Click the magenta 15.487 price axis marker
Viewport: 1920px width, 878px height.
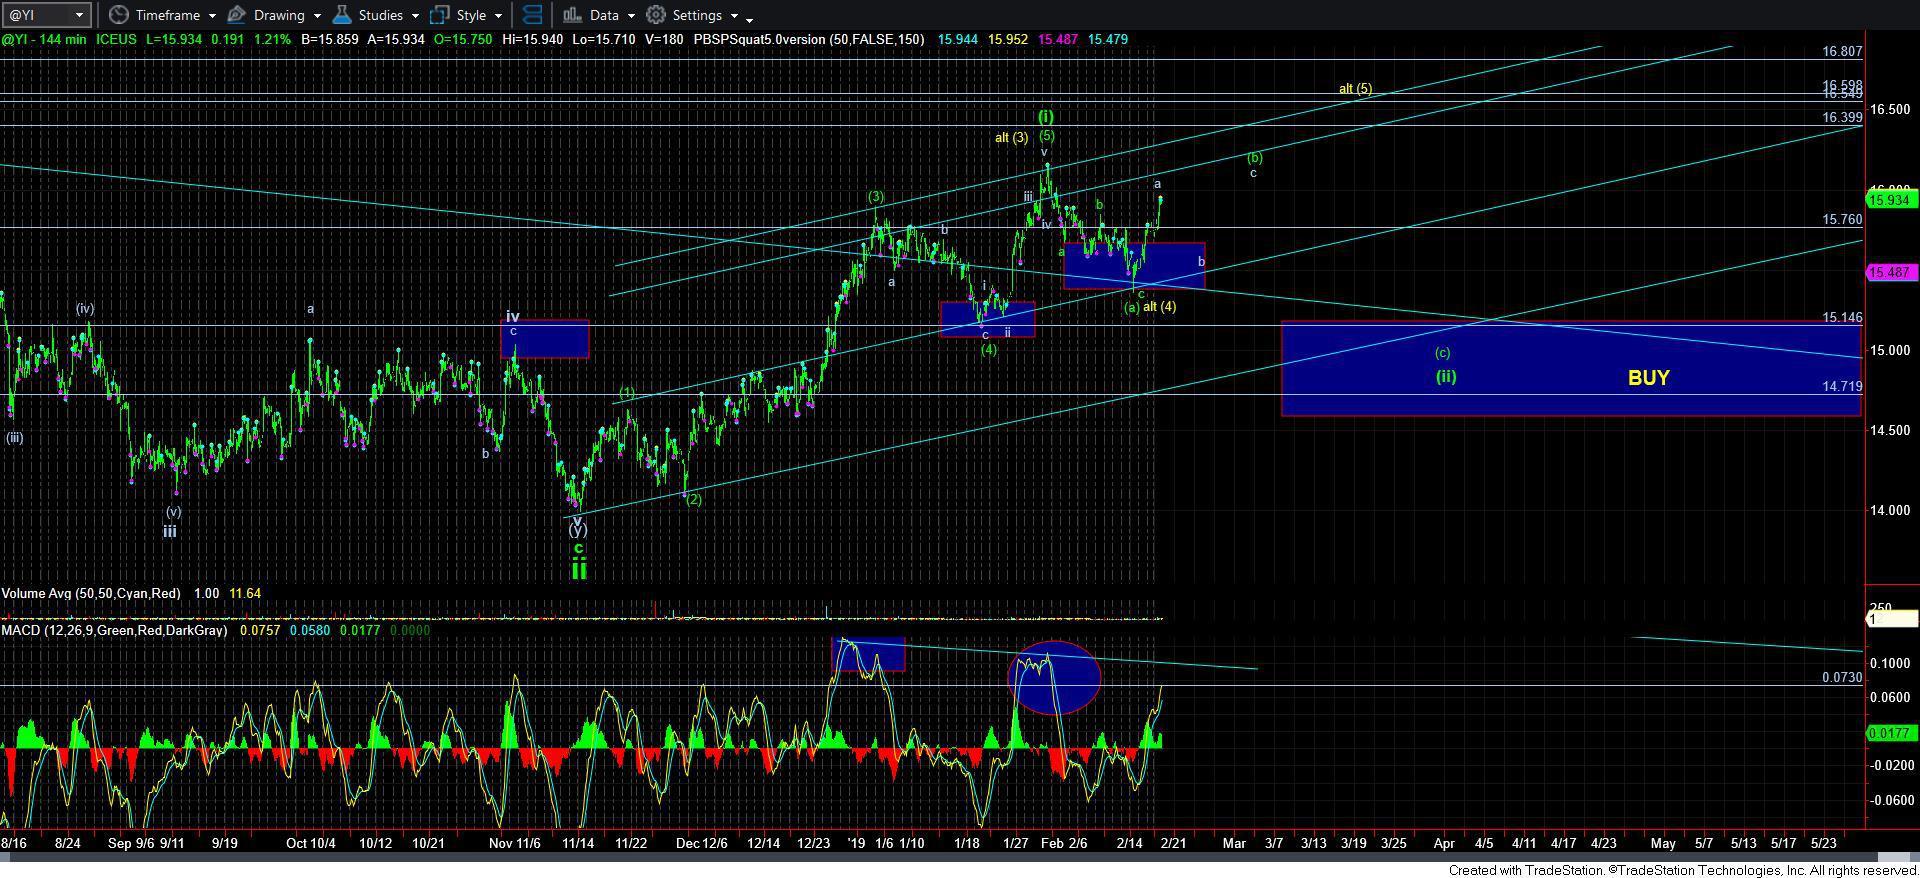coord(1890,272)
